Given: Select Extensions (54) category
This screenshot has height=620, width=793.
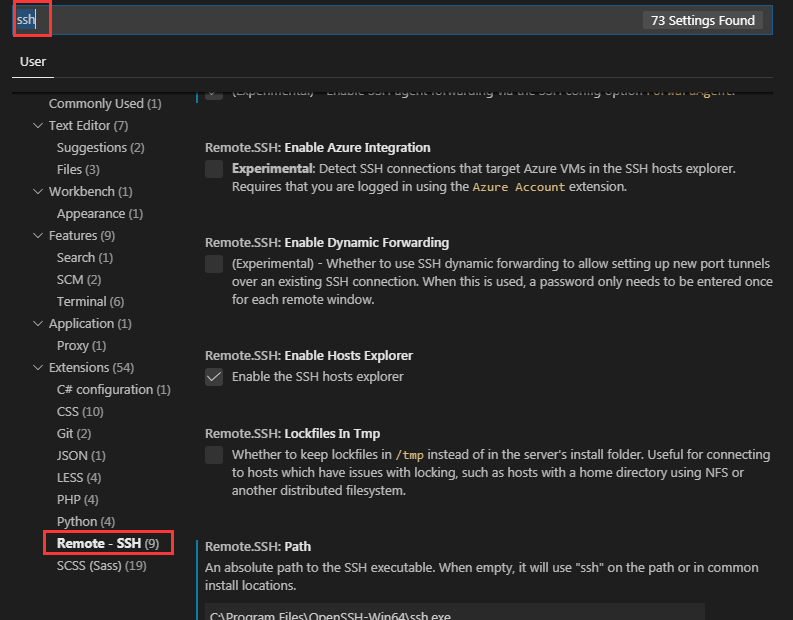Looking at the screenshot, I should tap(92, 368).
